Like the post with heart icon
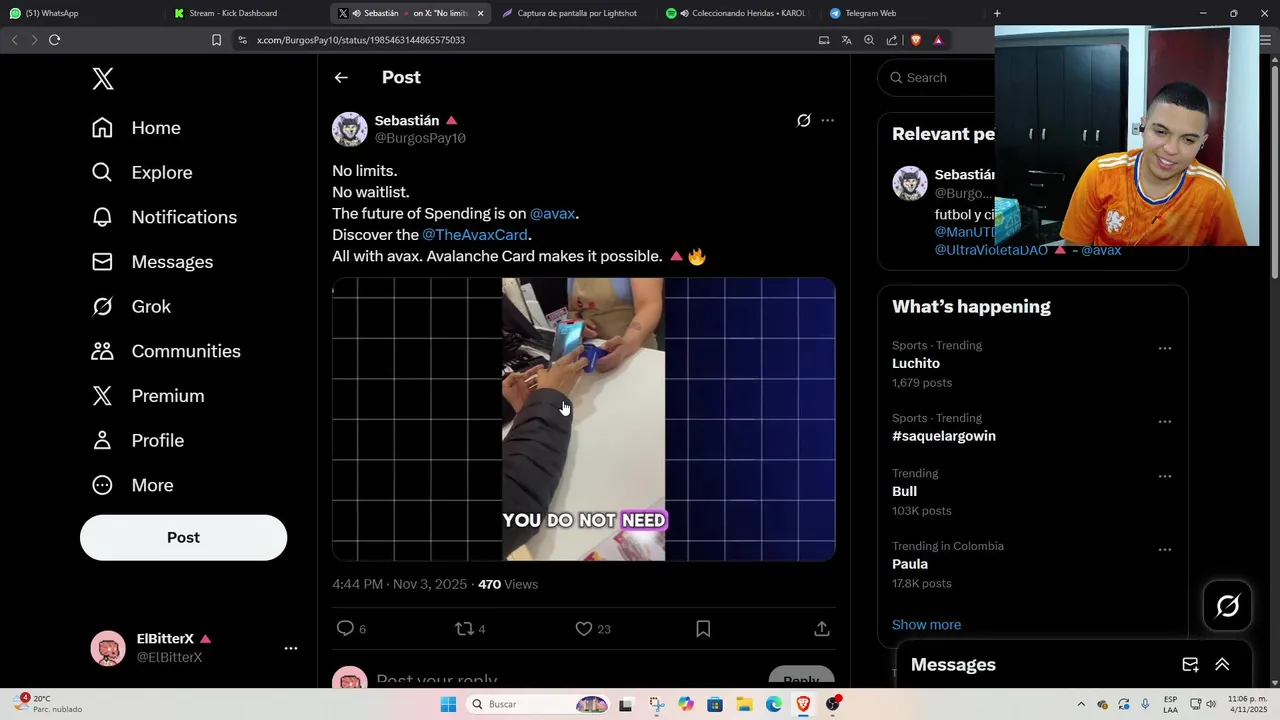The image size is (1280, 720). click(584, 628)
